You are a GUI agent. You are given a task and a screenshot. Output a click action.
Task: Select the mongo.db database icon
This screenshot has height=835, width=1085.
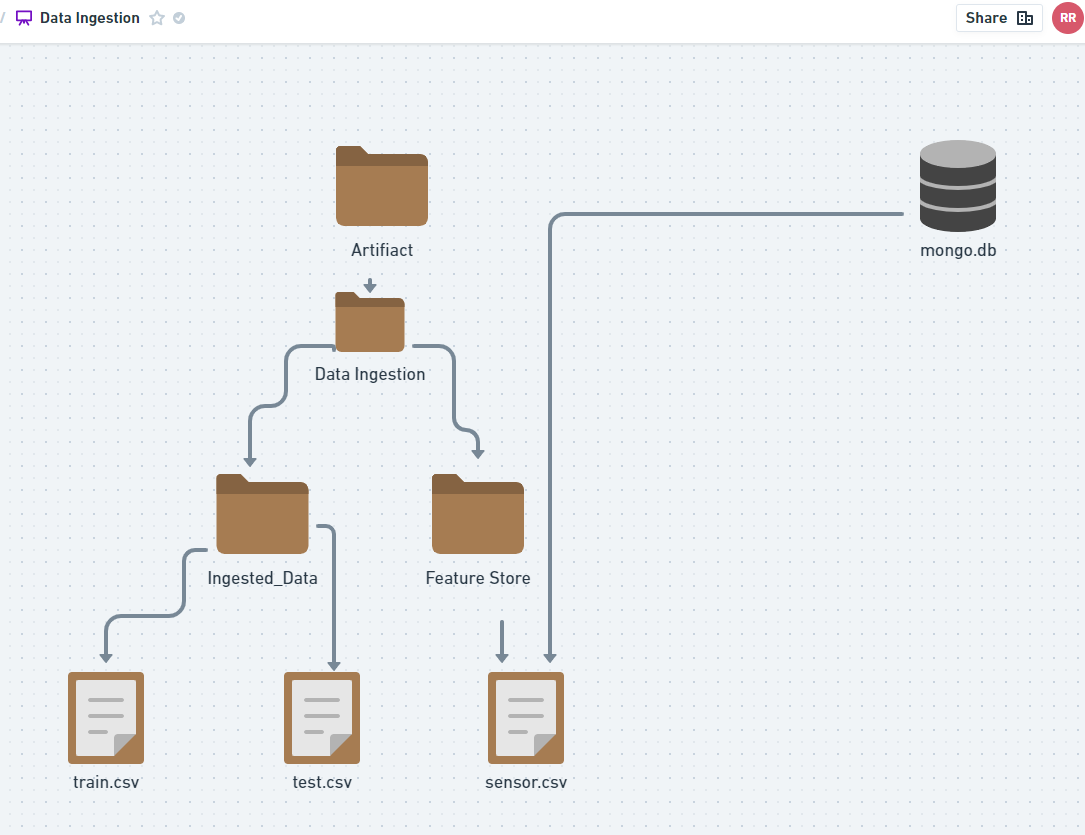point(957,186)
